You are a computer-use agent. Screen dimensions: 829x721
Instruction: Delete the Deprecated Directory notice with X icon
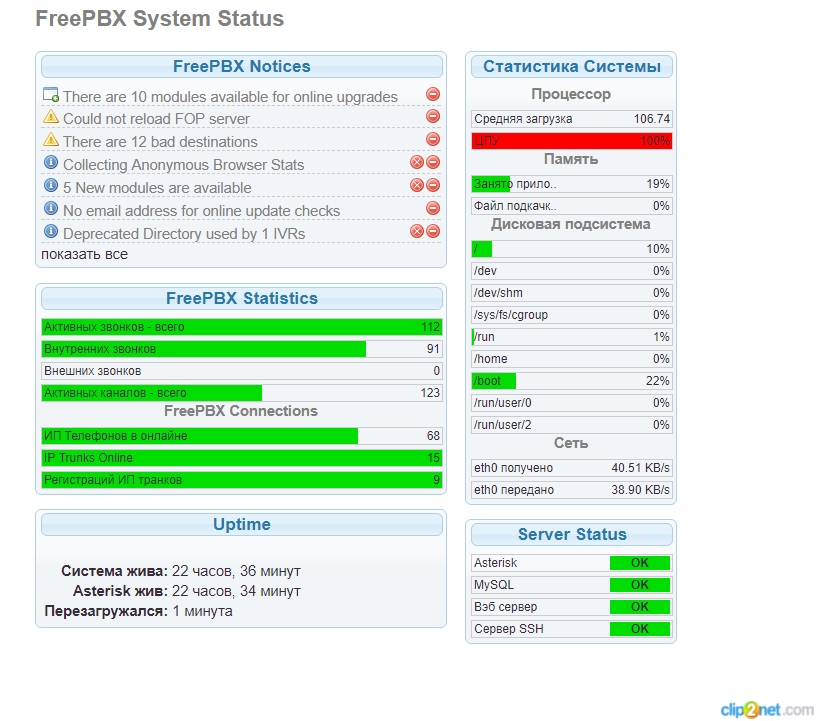pyautogui.click(x=417, y=232)
